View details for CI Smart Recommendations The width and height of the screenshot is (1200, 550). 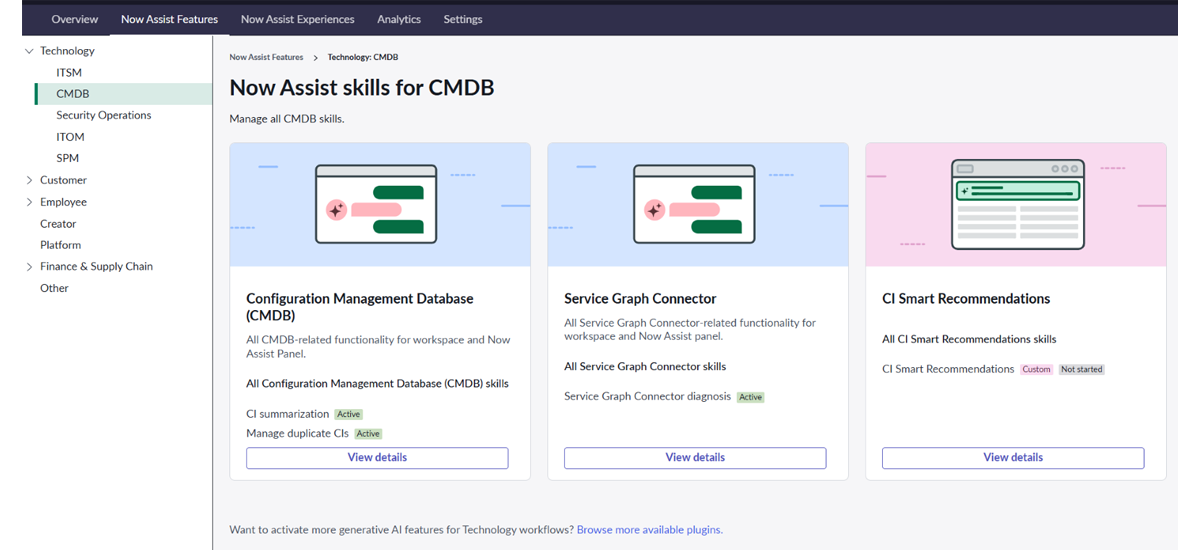coord(1013,458)
